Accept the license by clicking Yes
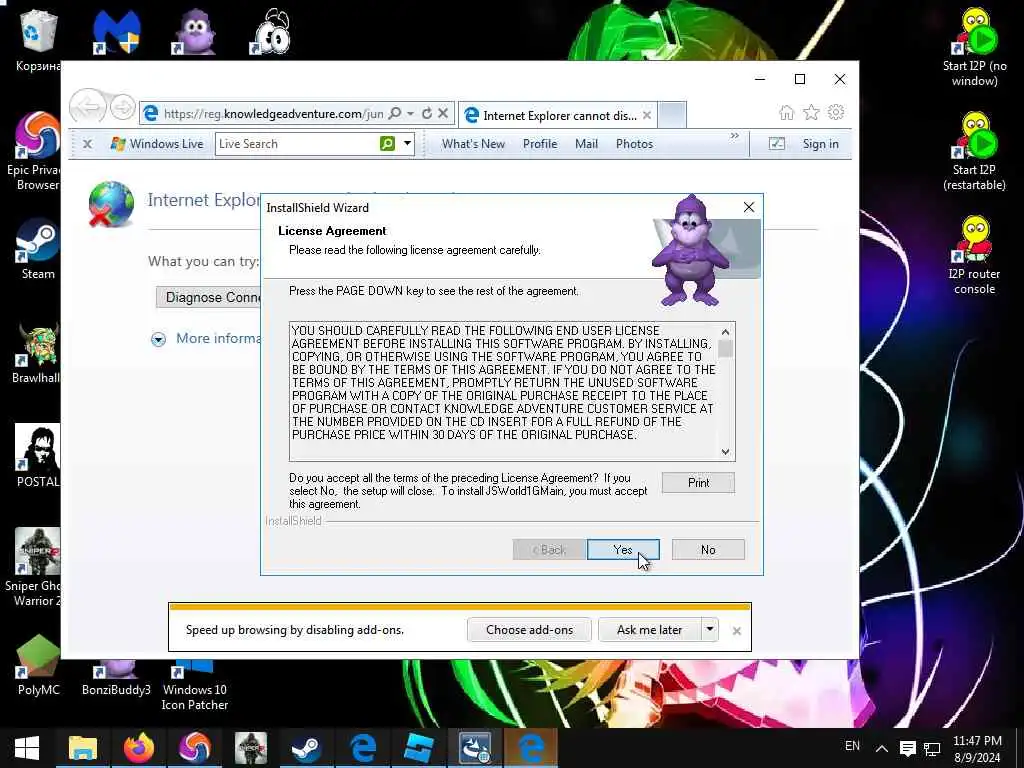 click(623, 550)
